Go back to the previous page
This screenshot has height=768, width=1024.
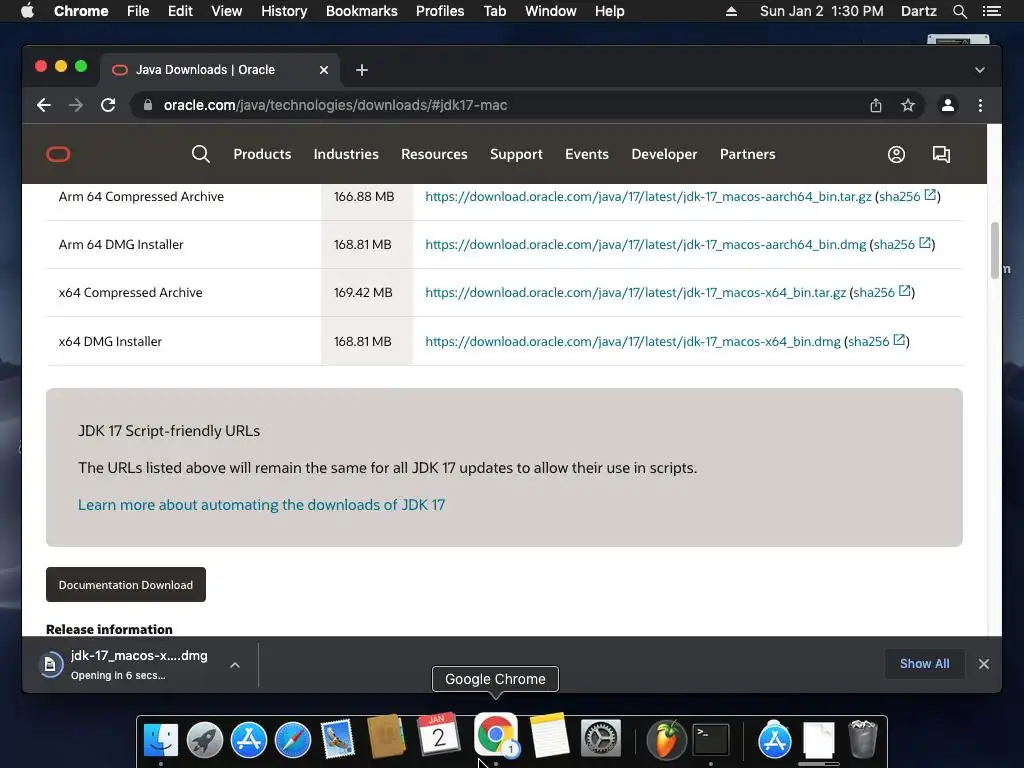[x=44, y=105]
